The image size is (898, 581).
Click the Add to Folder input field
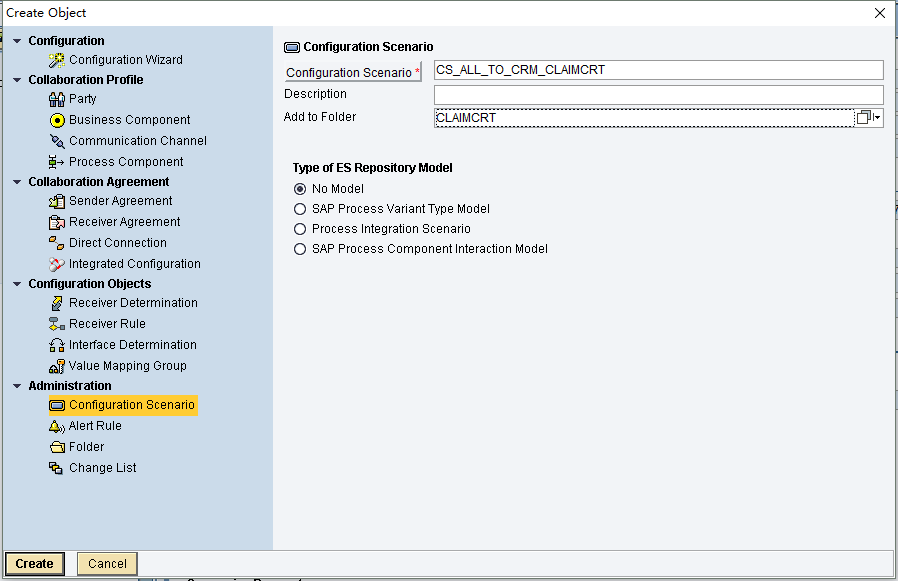point(644,117)
